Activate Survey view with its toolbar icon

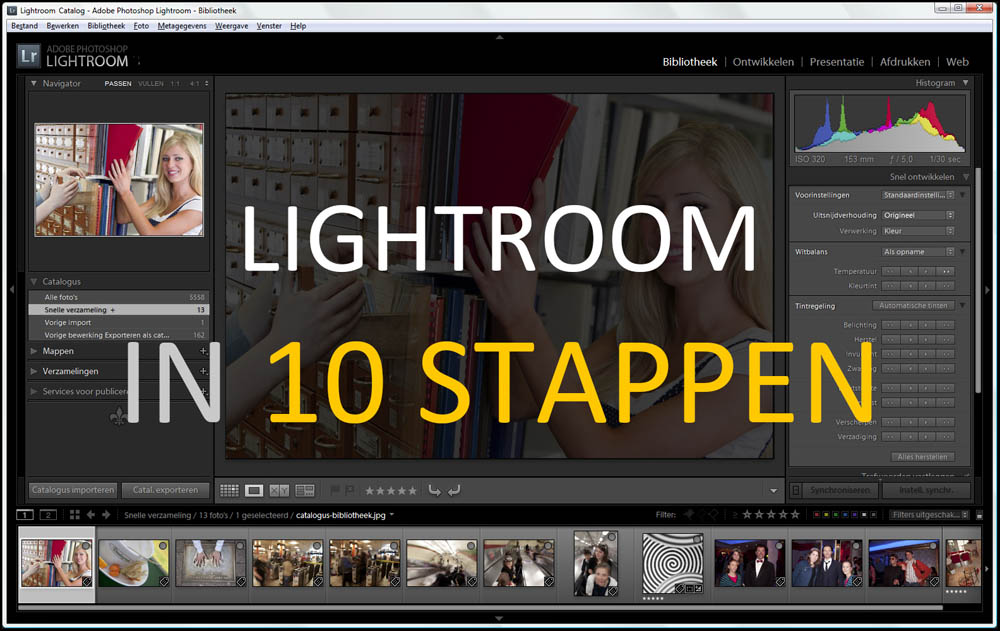[x=305, y=490]
